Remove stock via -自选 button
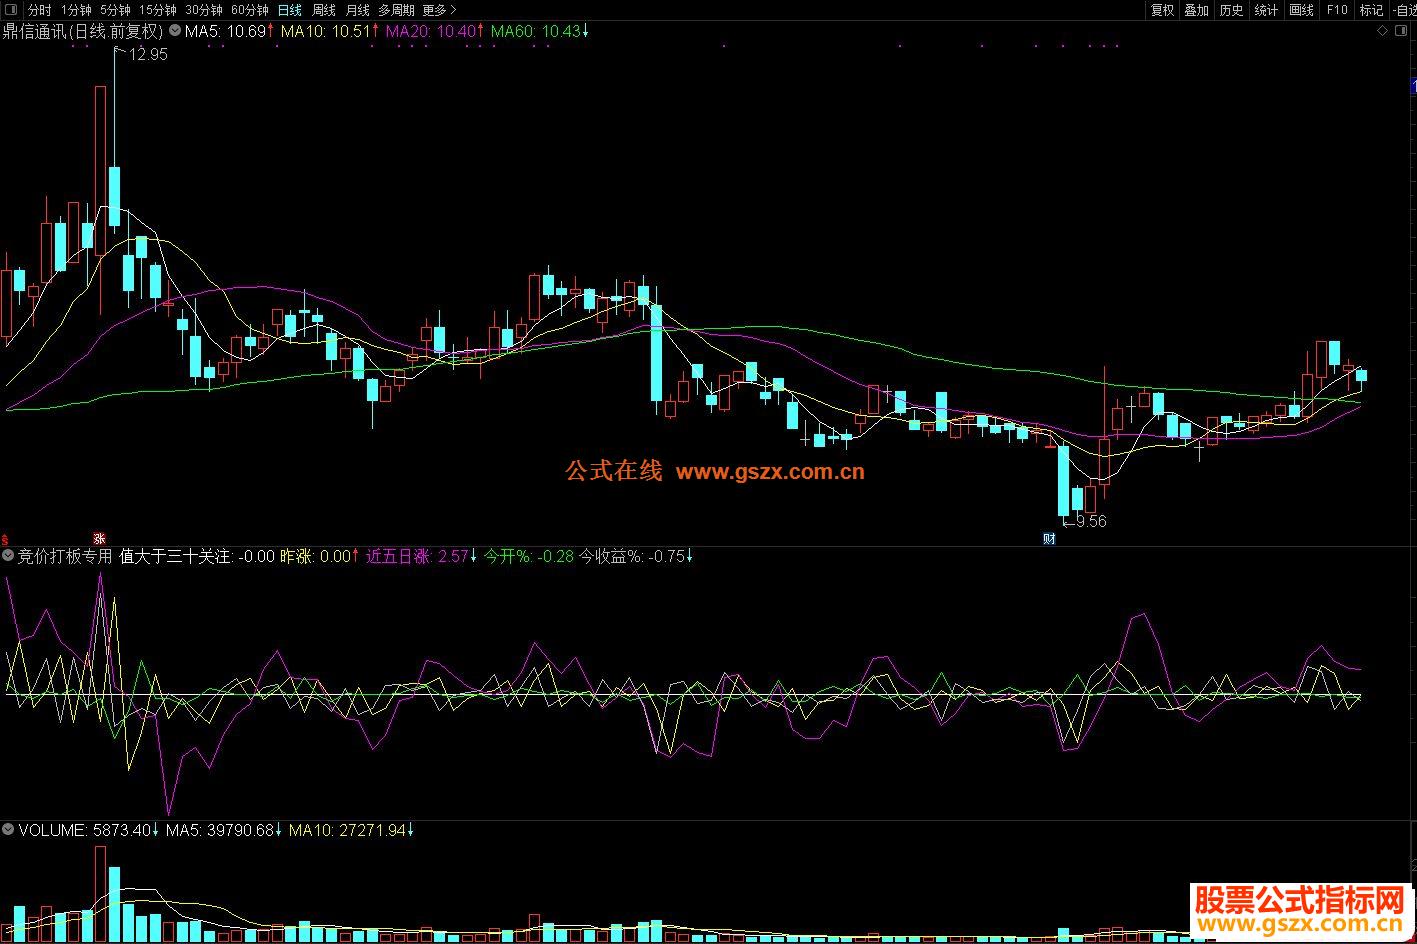This screenshot has height=944, width=1417. point(1404,10)
